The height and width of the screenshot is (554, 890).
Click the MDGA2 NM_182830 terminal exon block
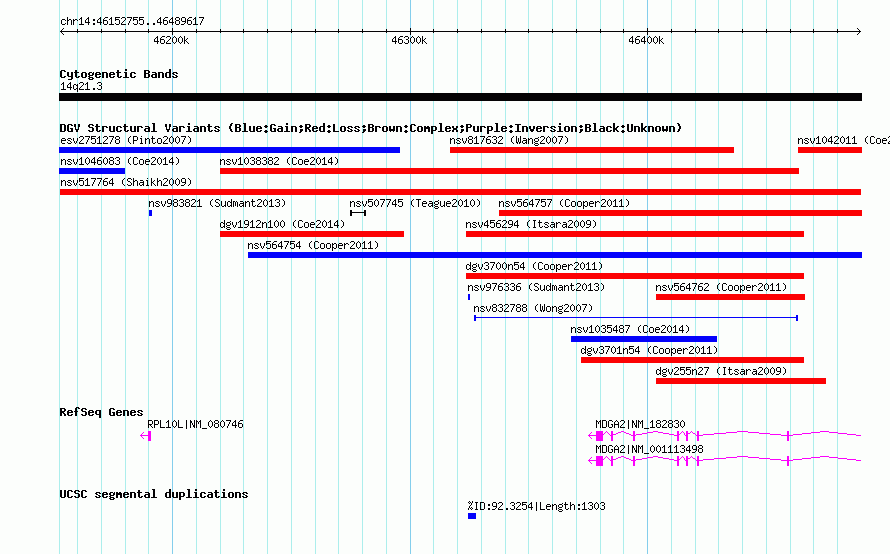(599, 436)
